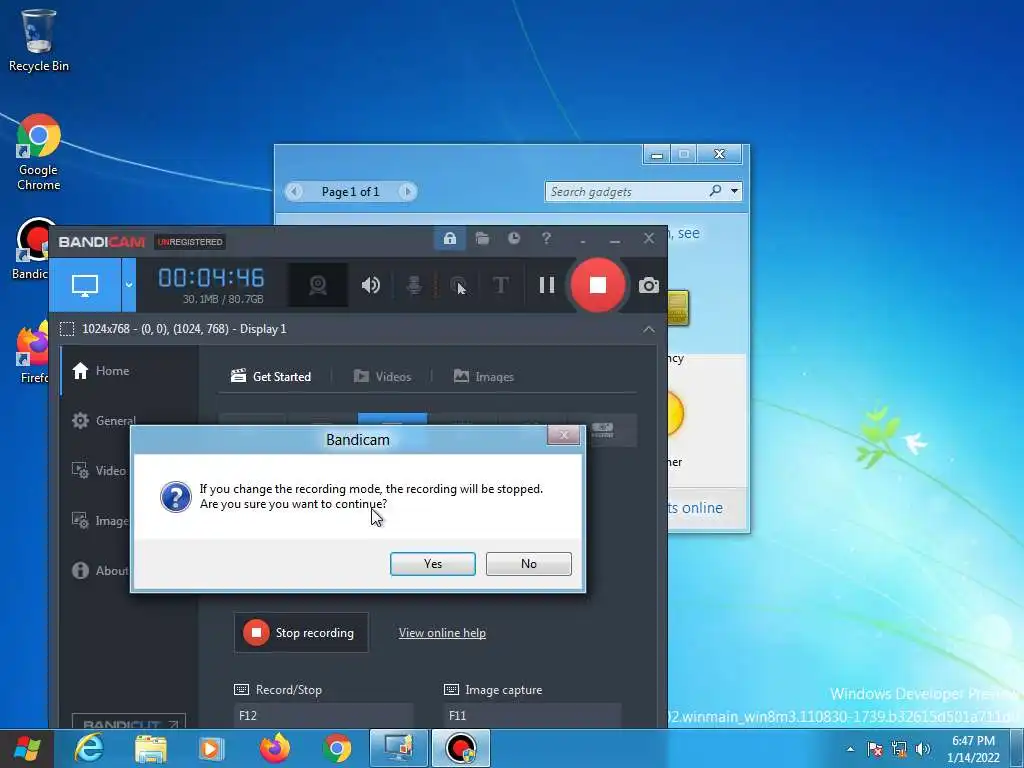Open the network tray icon

[899, 749]
